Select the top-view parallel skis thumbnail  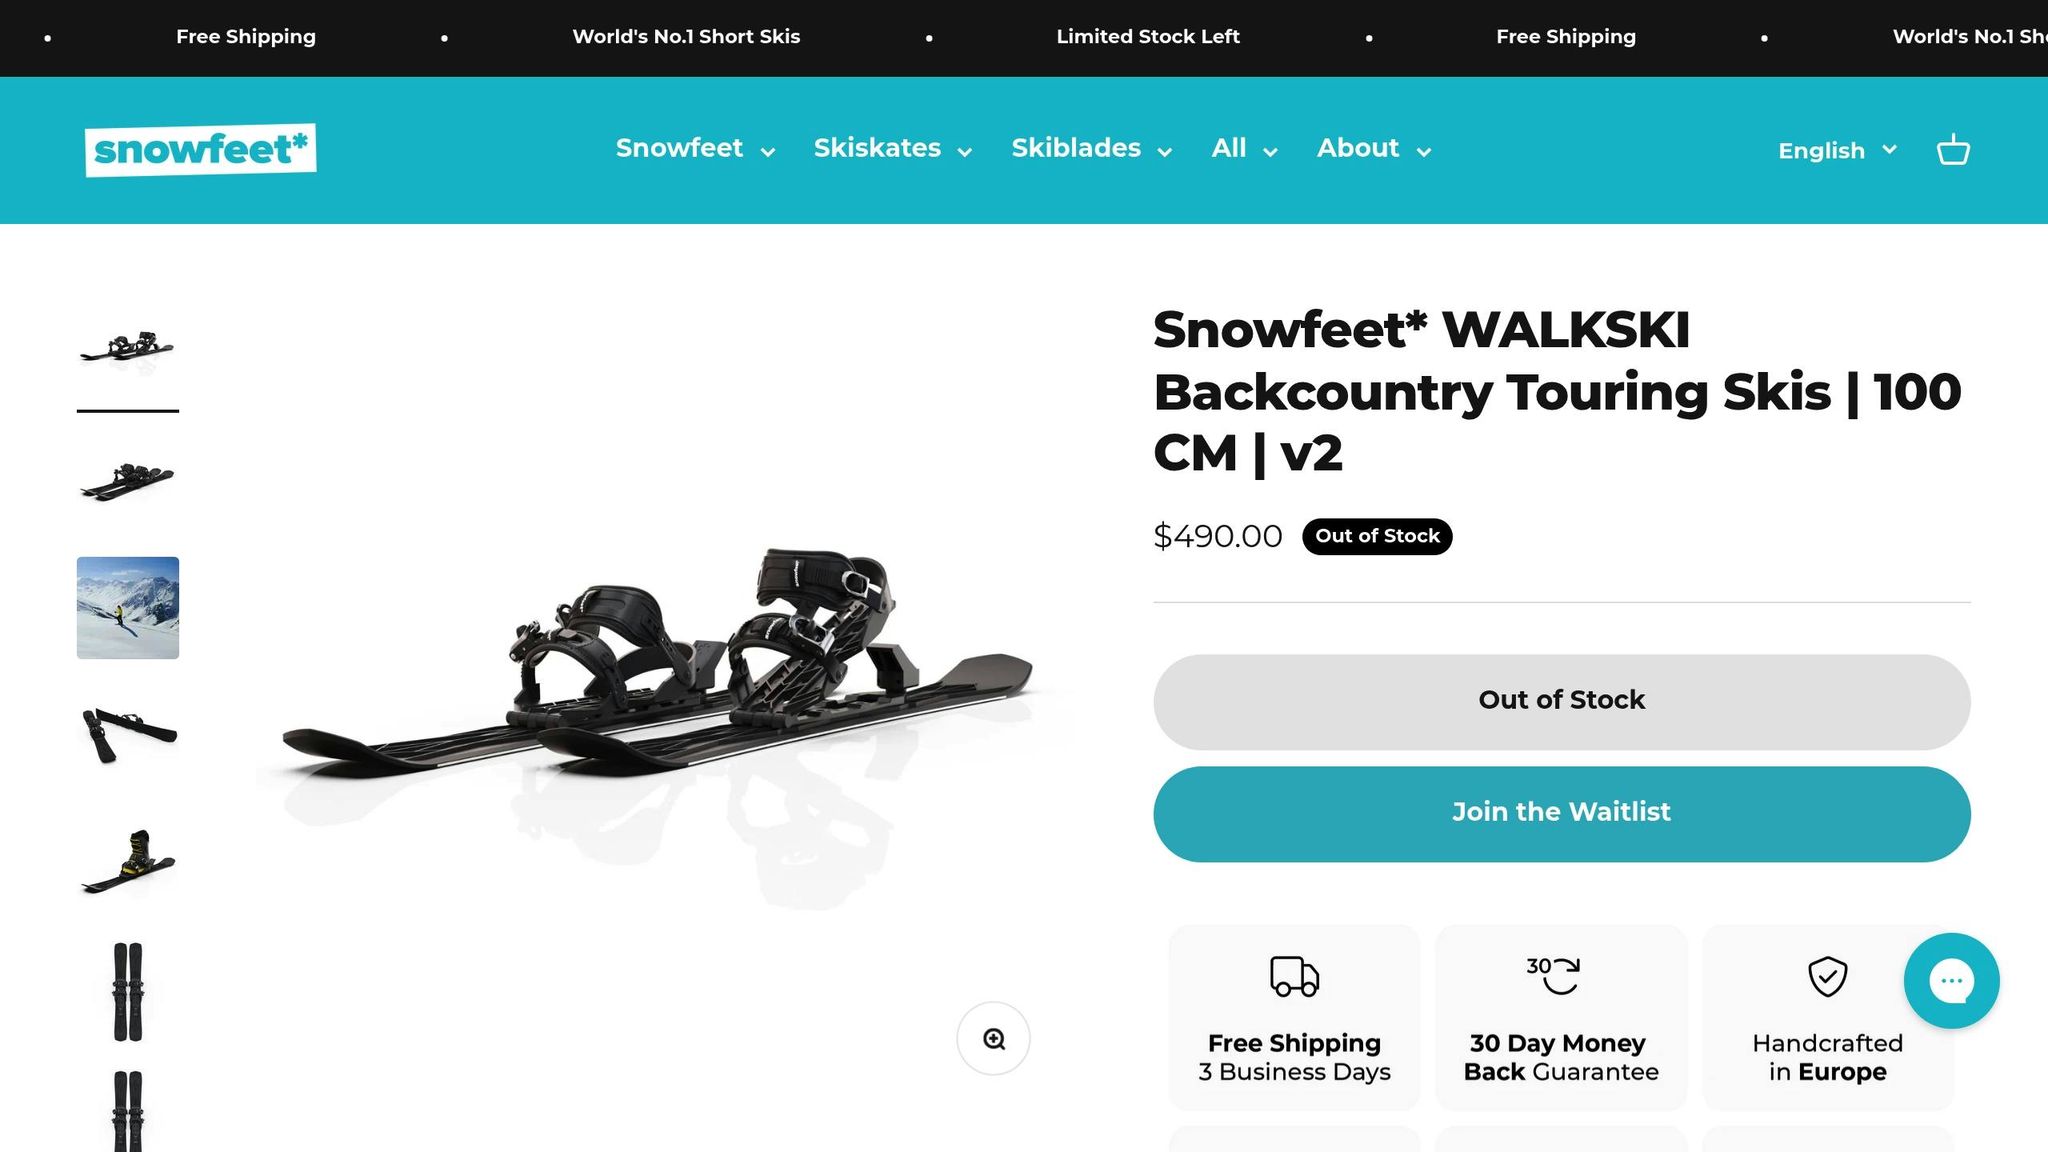128,992
